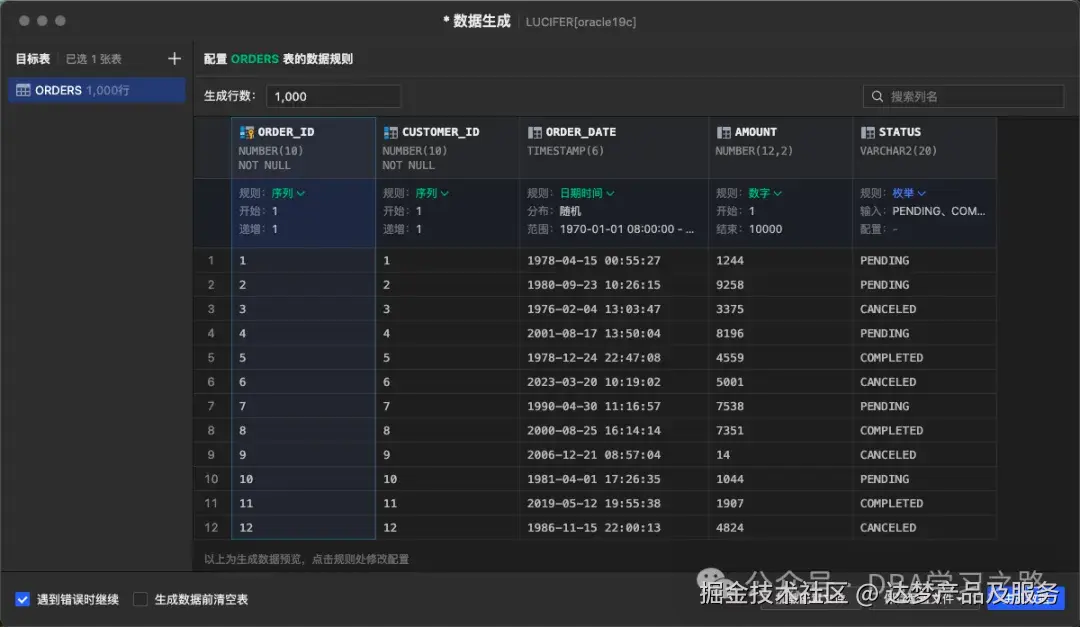Select the 目标表 panel header

pyautogui.click(x=32, y=58)
